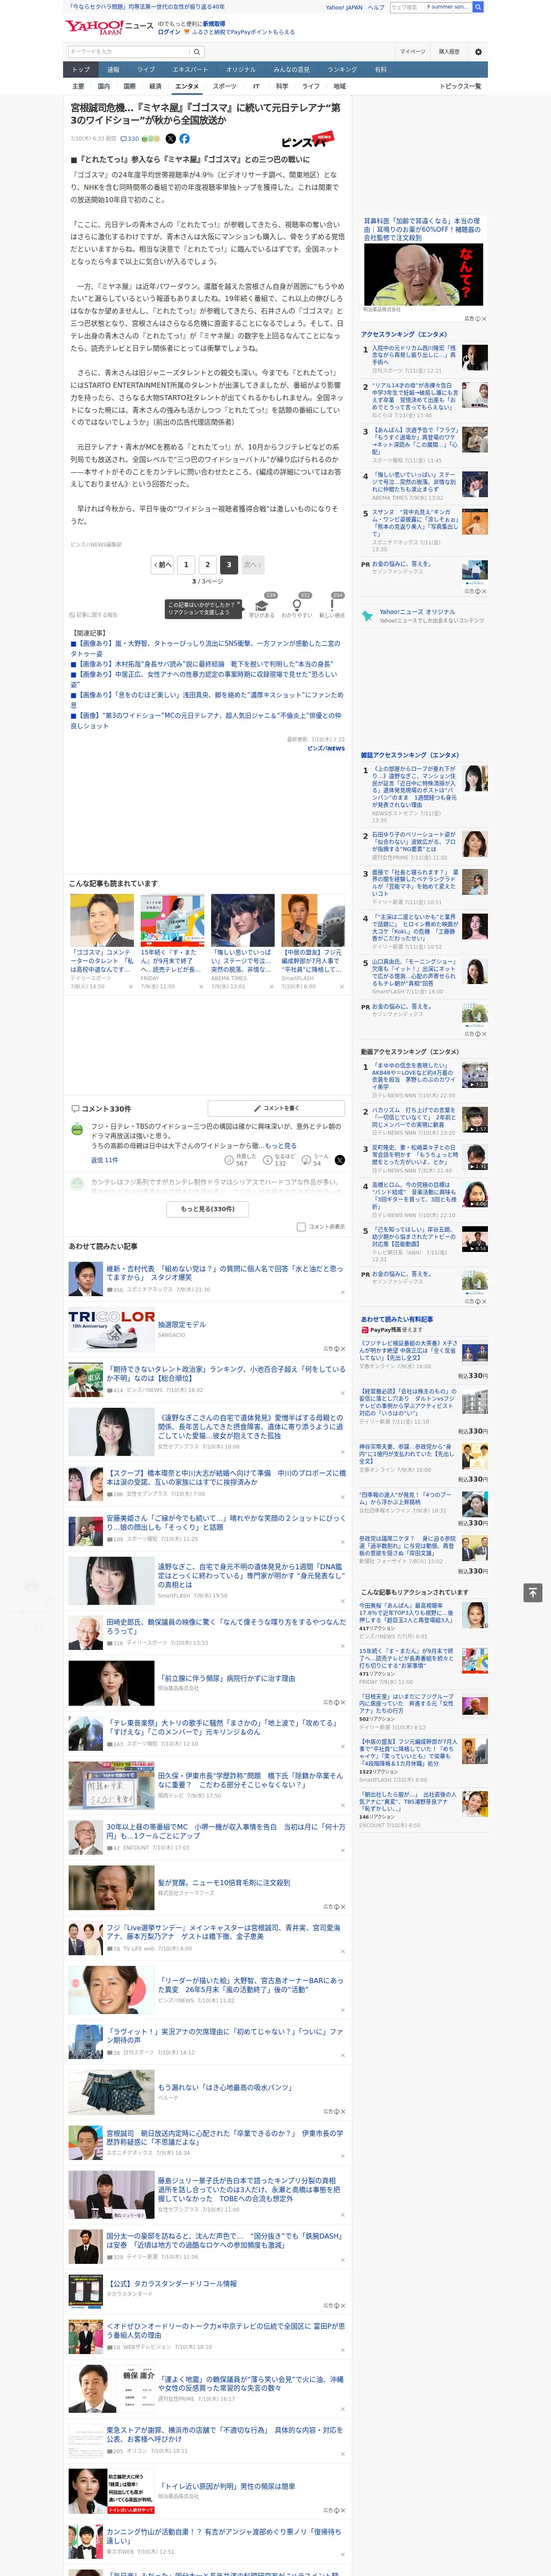Open hearing aid ad photo thumbnail
This screenshot has height=2576, width=551.
click(x=424, y=275)
